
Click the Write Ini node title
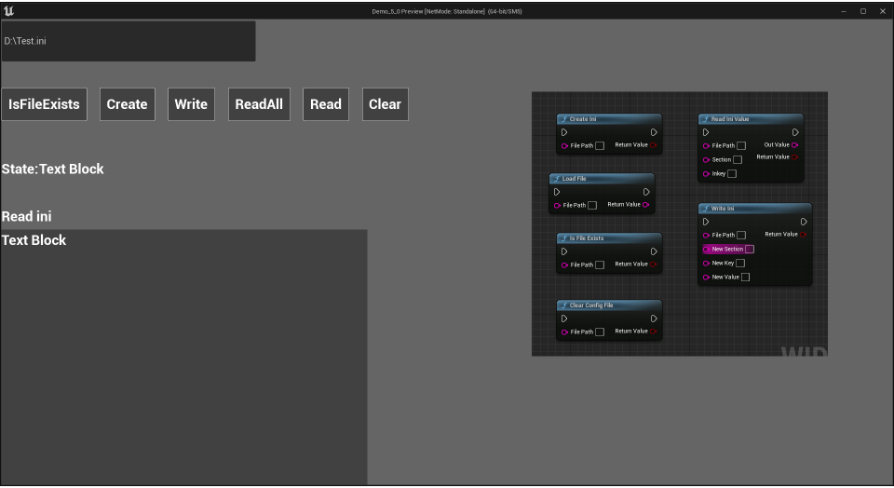click(x=722, y=209)
